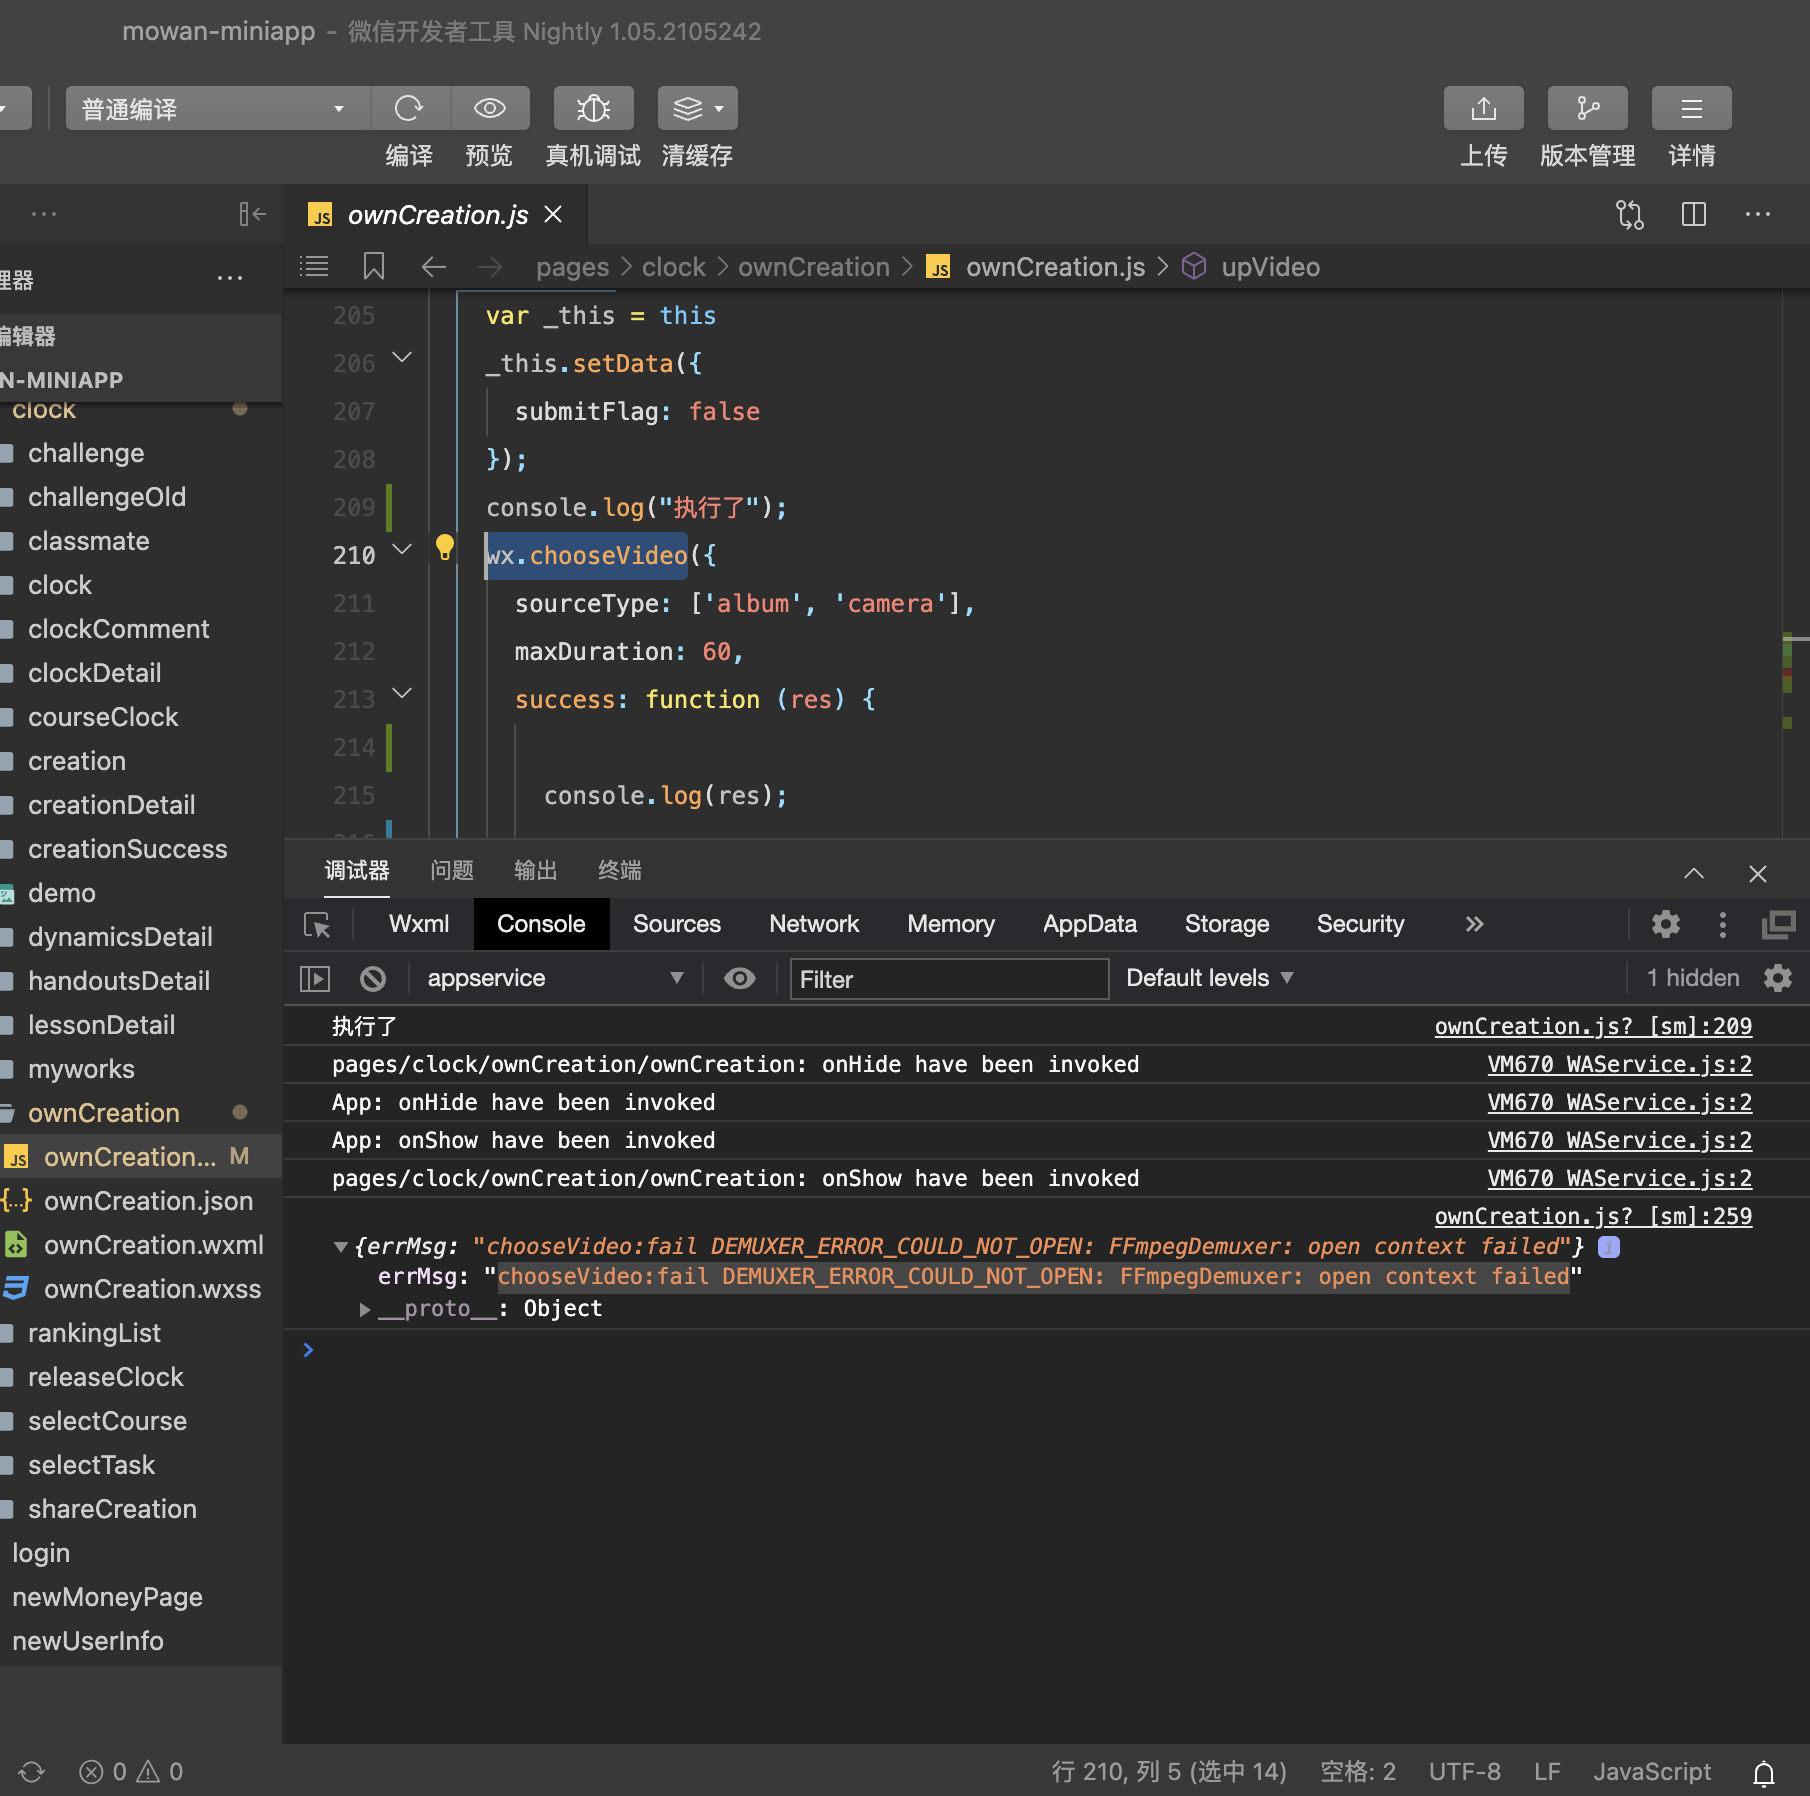Open ownCreation.wxml in file tree
The width and height of the screenshot is (1810, 1796).
coord(153,1245)
